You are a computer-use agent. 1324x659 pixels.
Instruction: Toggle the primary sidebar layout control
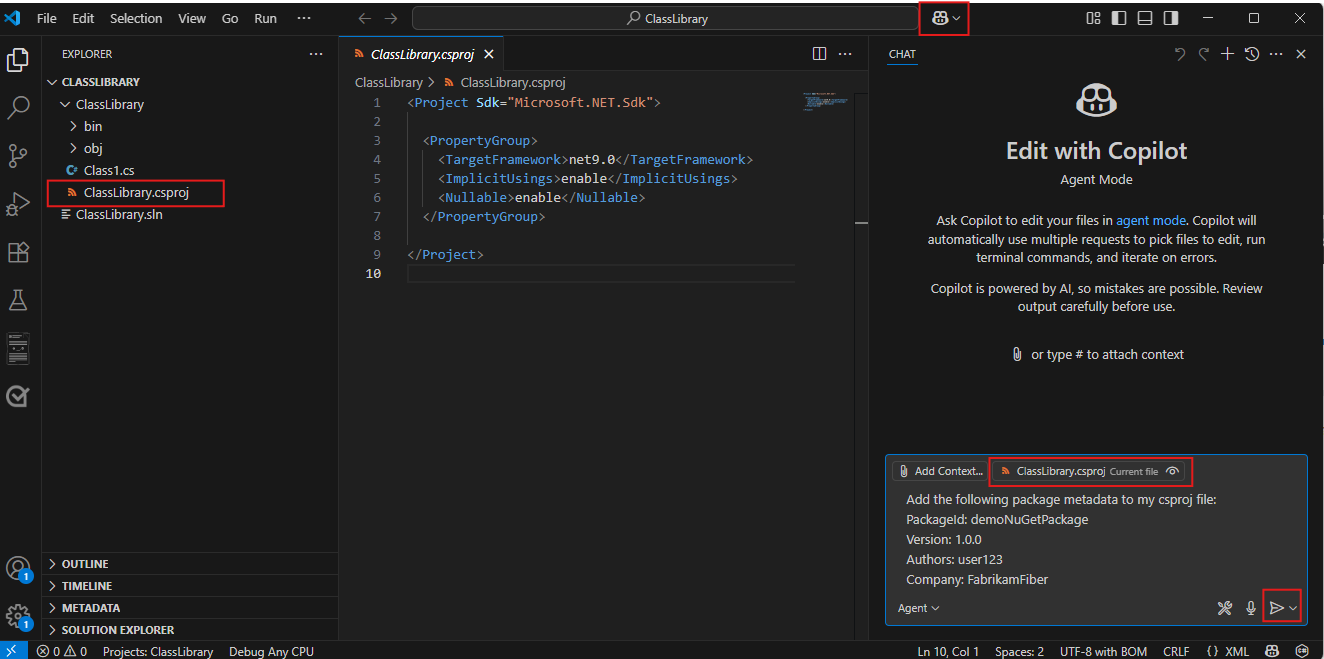[1120, 17]
